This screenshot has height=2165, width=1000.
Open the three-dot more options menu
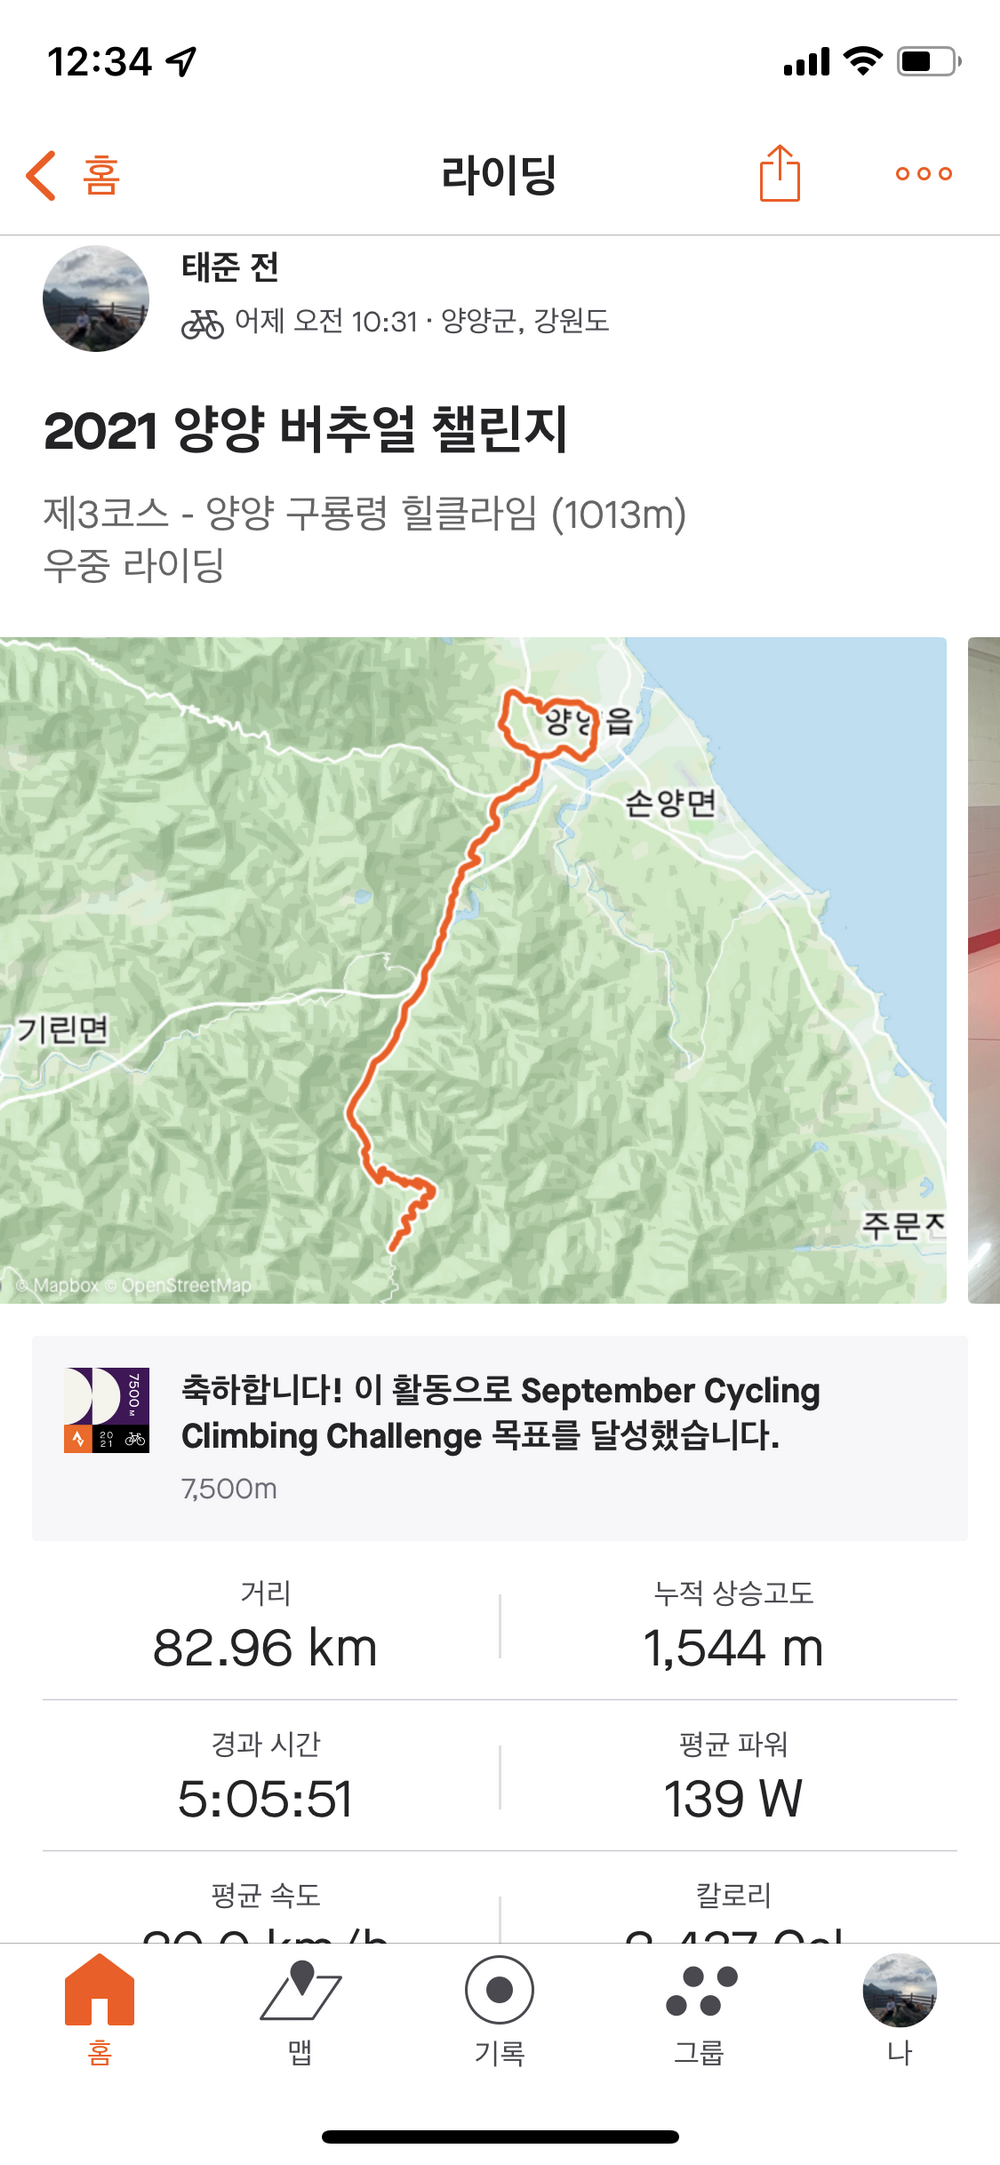pyautogui.click(x=923, y=174)
